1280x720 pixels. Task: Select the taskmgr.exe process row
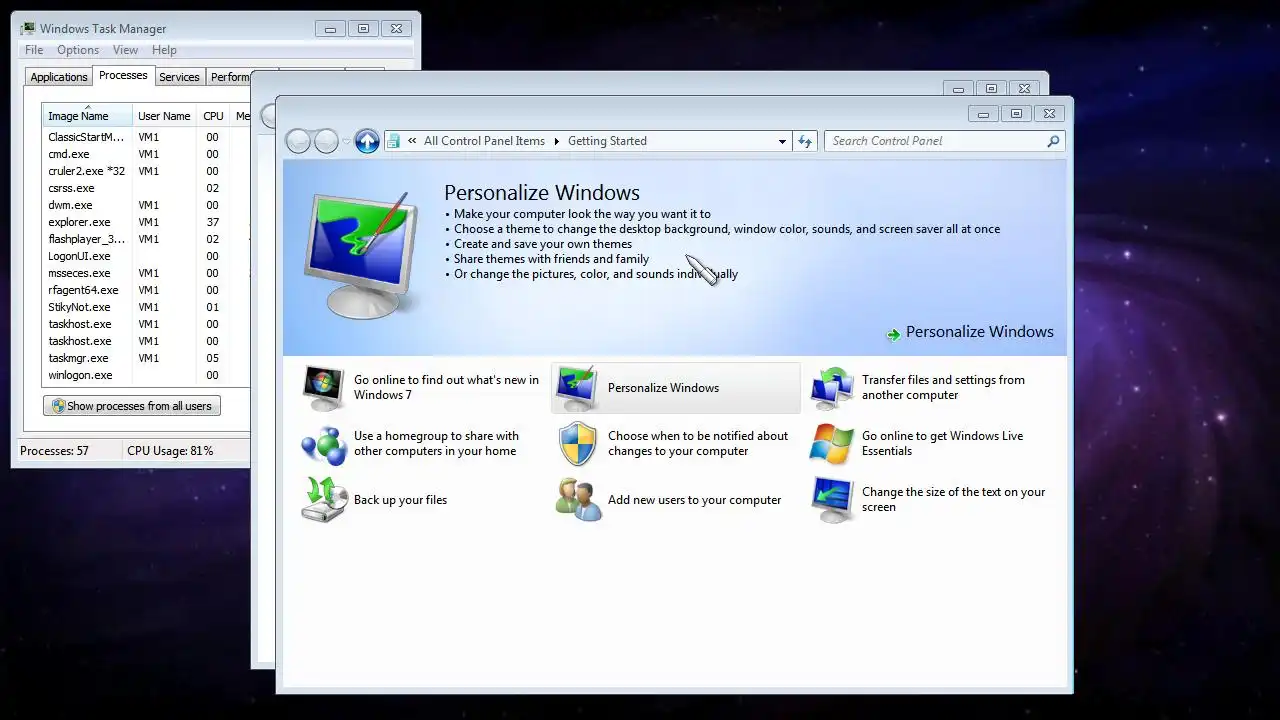(145, 358)
